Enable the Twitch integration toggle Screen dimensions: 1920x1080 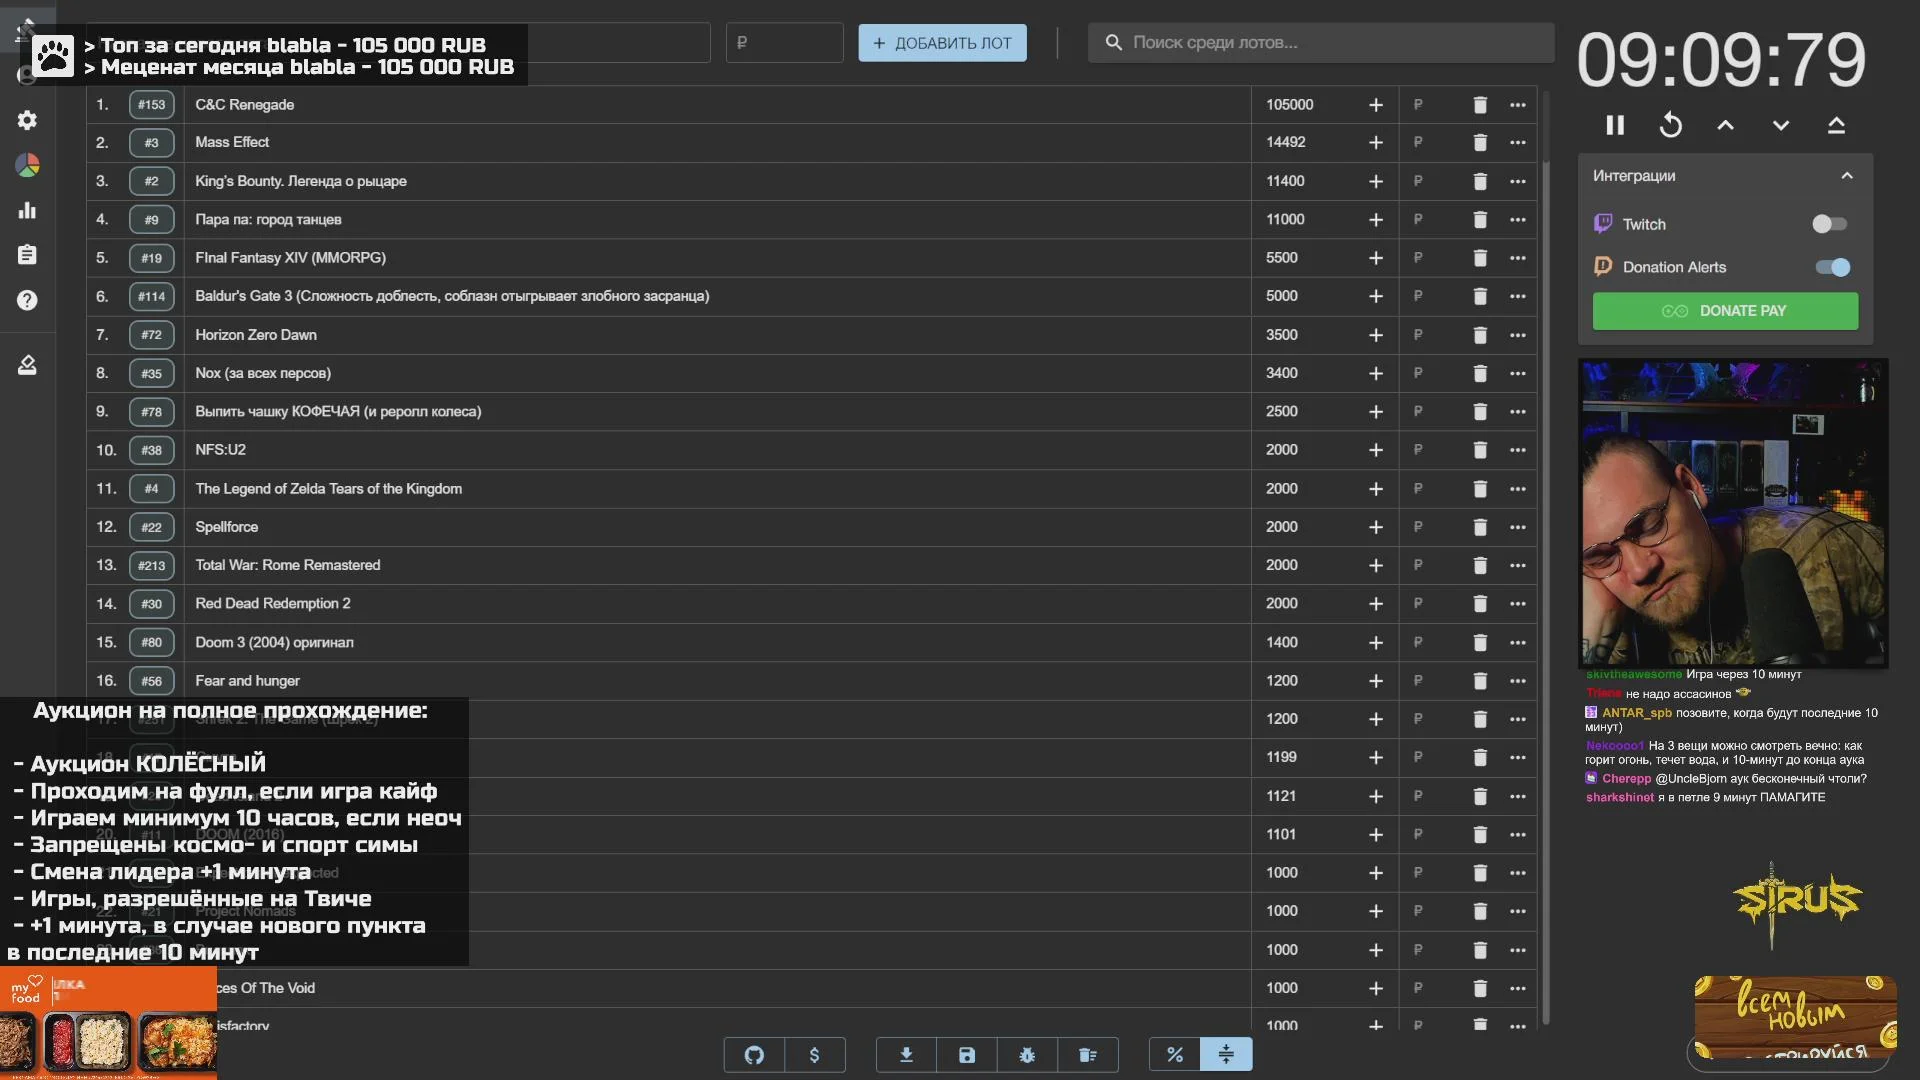[x=1829, y=224]
